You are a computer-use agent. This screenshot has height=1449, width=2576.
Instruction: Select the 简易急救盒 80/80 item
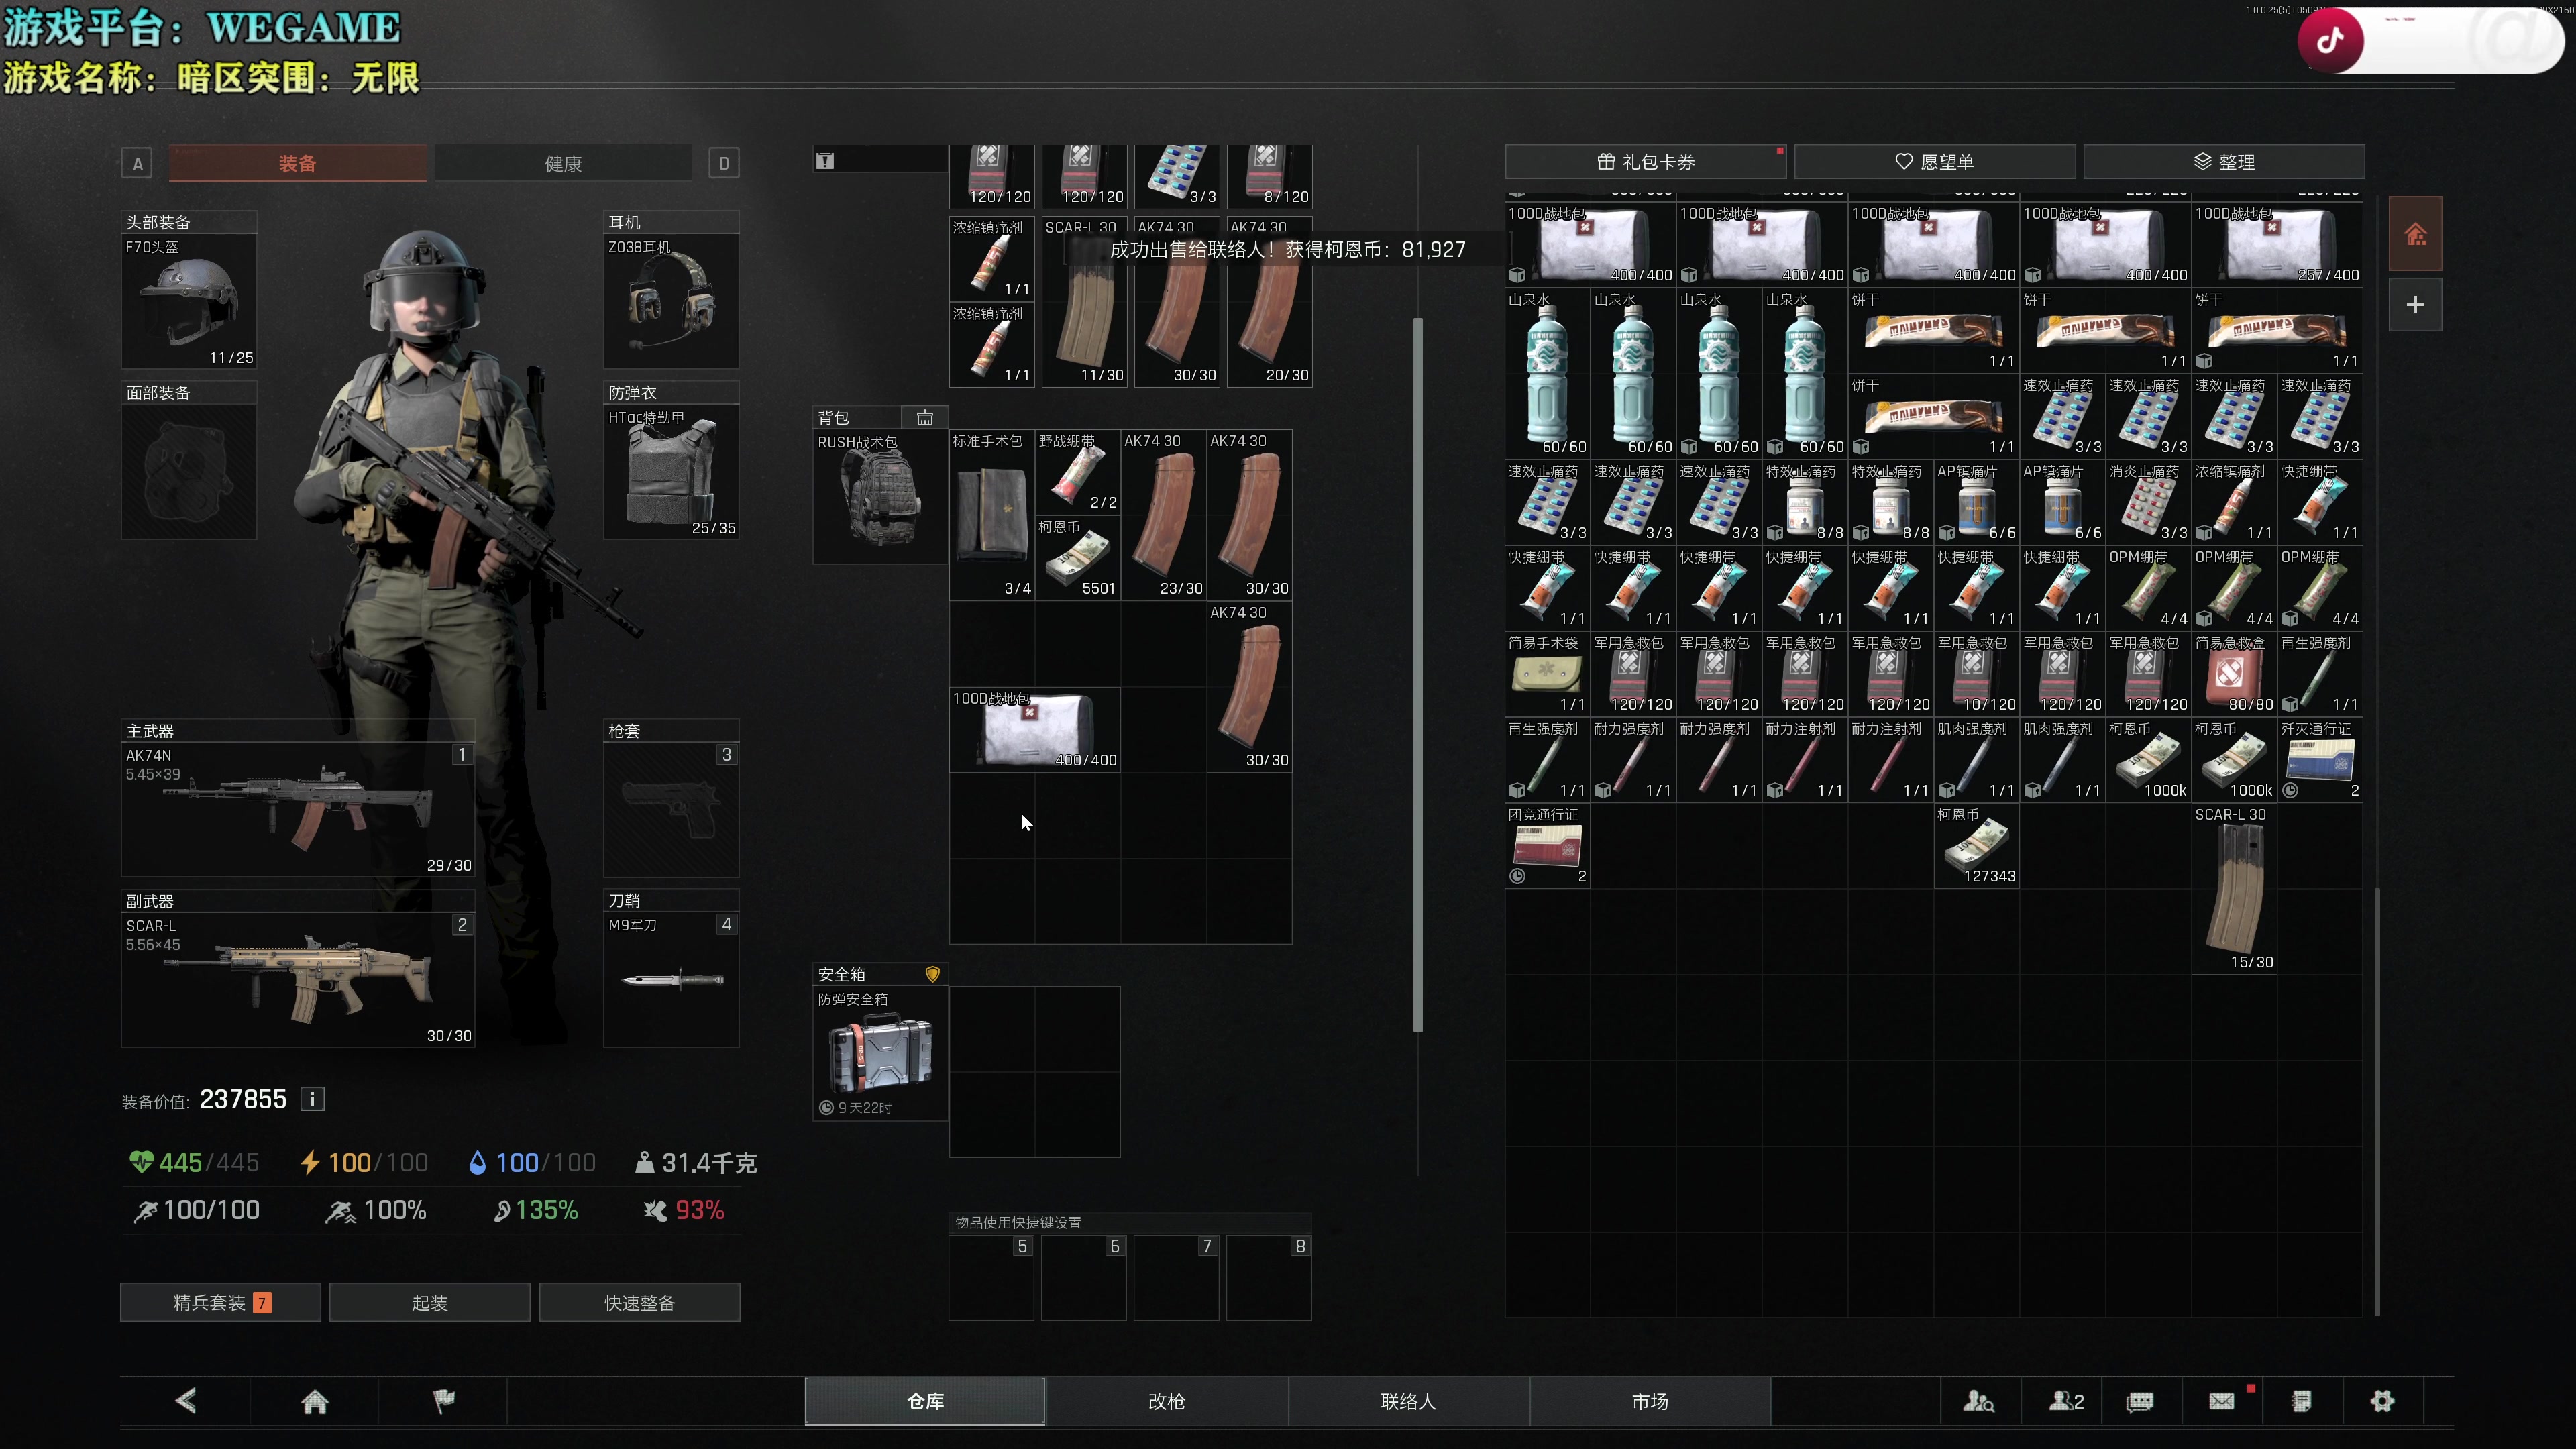(x=2234, y=673)
